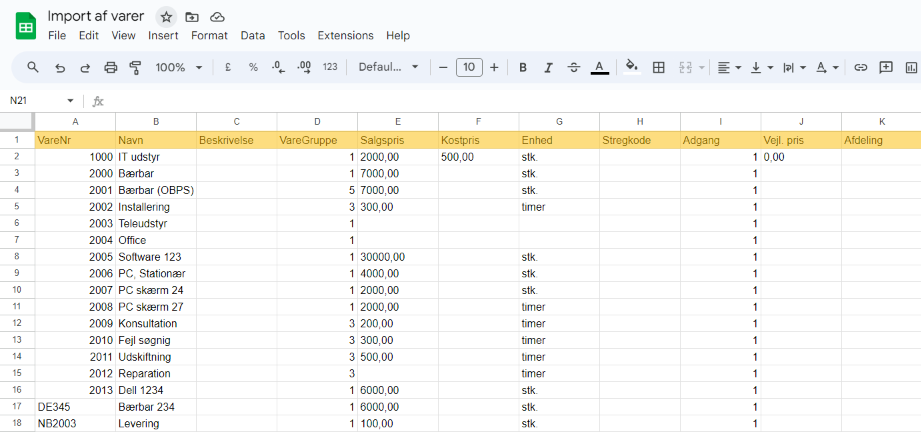
Task: Open the zoom 100% dropdown
Action: point(179,67)
